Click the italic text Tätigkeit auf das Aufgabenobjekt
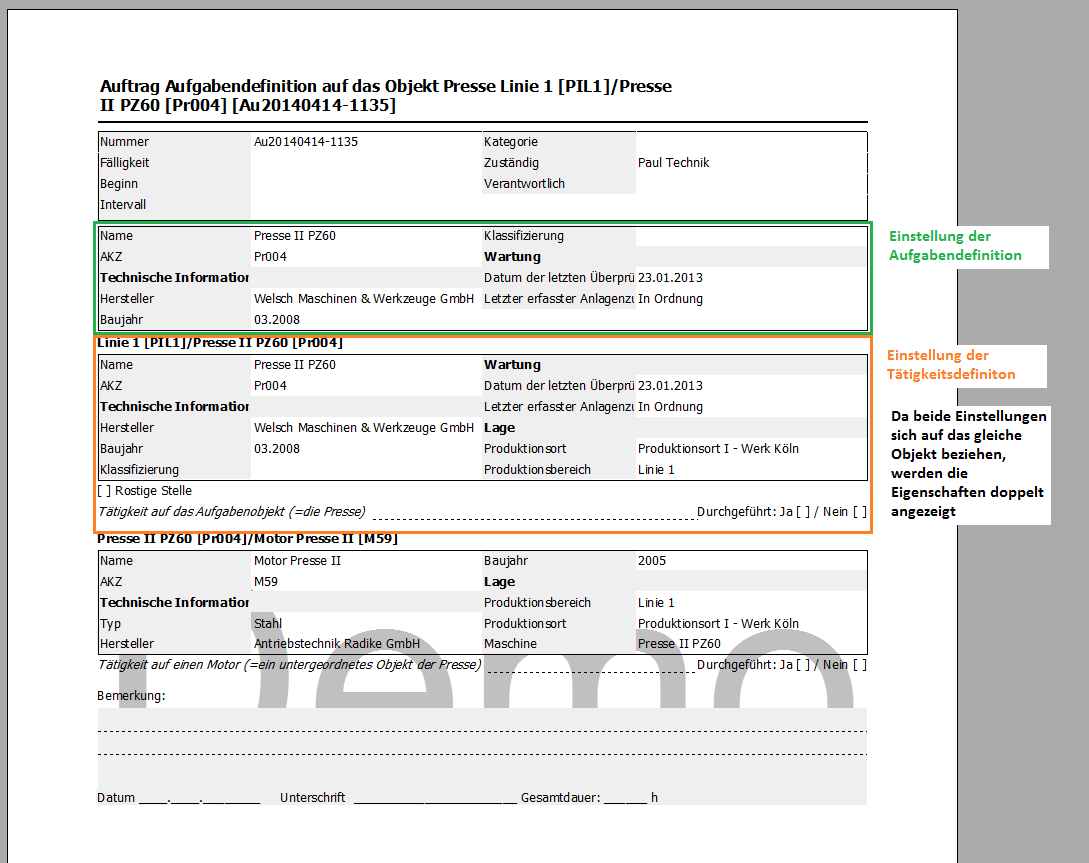The height and width of the screenshot is (863, 1089). coord(231,512)
